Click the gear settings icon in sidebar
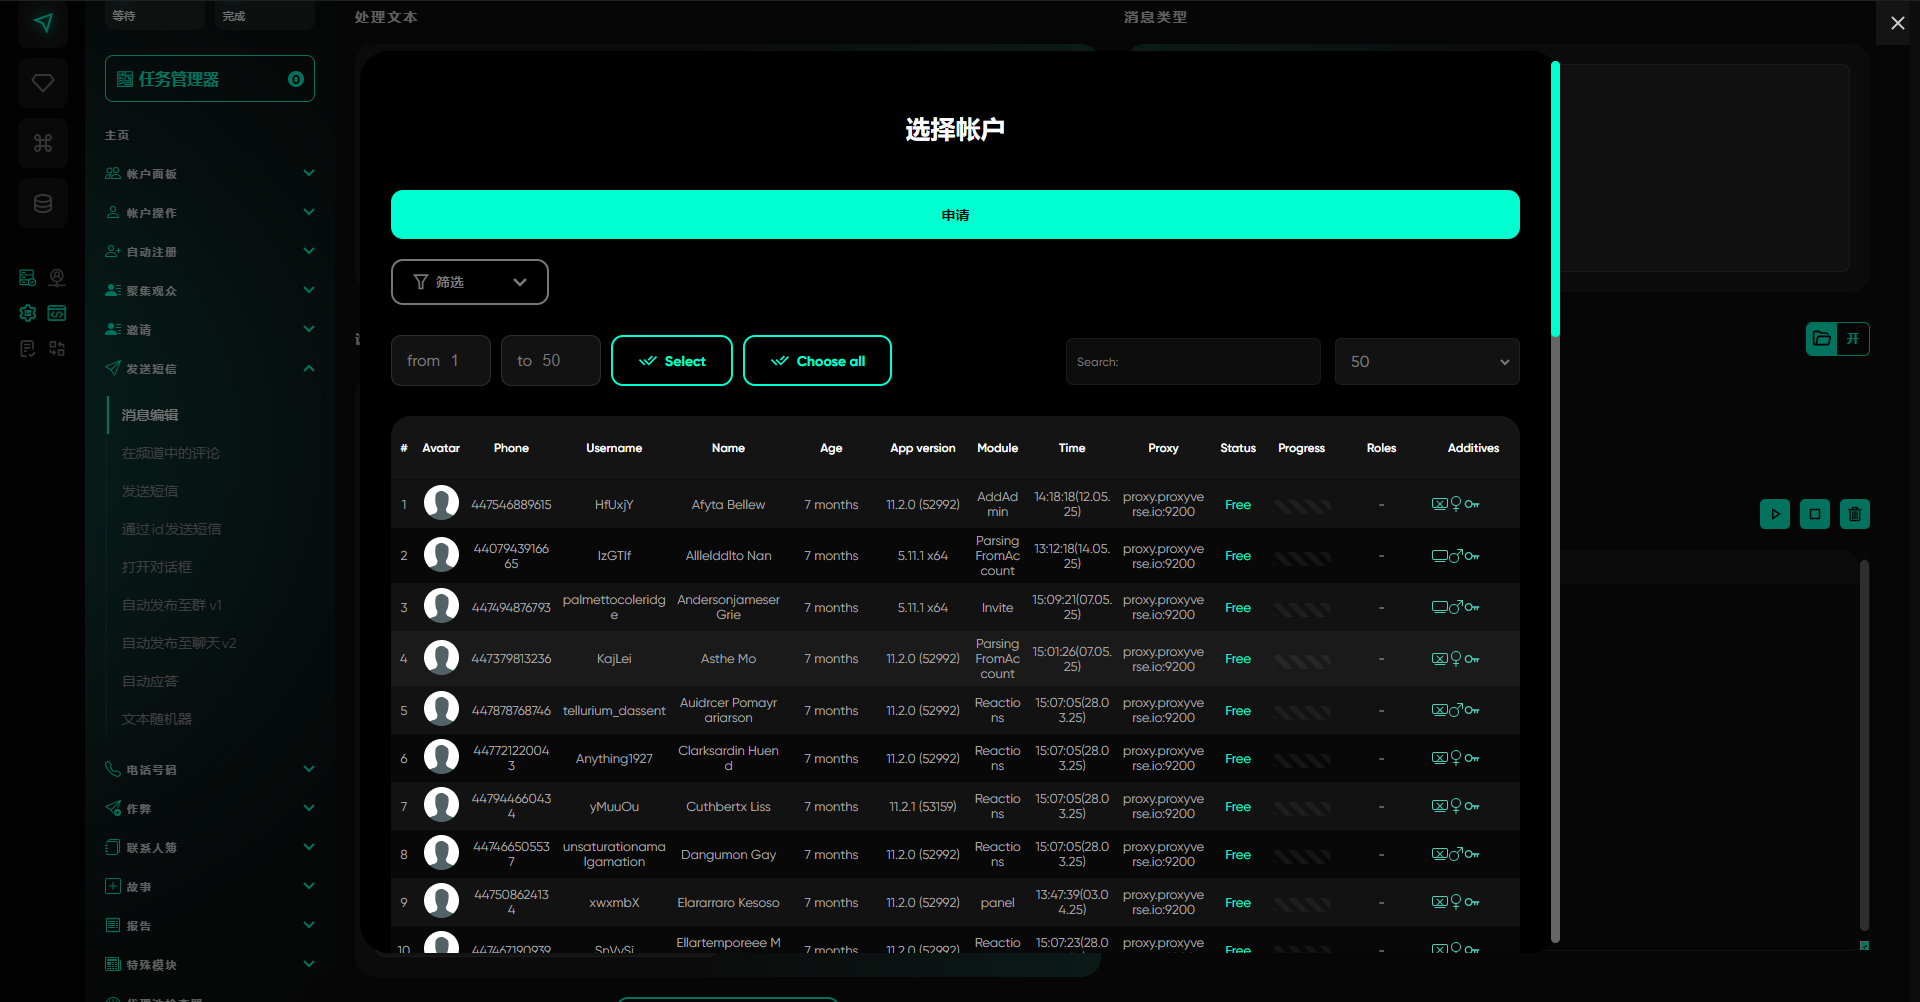The height and width of the screenshot is (1002, 1920). [x=28, y=313]
